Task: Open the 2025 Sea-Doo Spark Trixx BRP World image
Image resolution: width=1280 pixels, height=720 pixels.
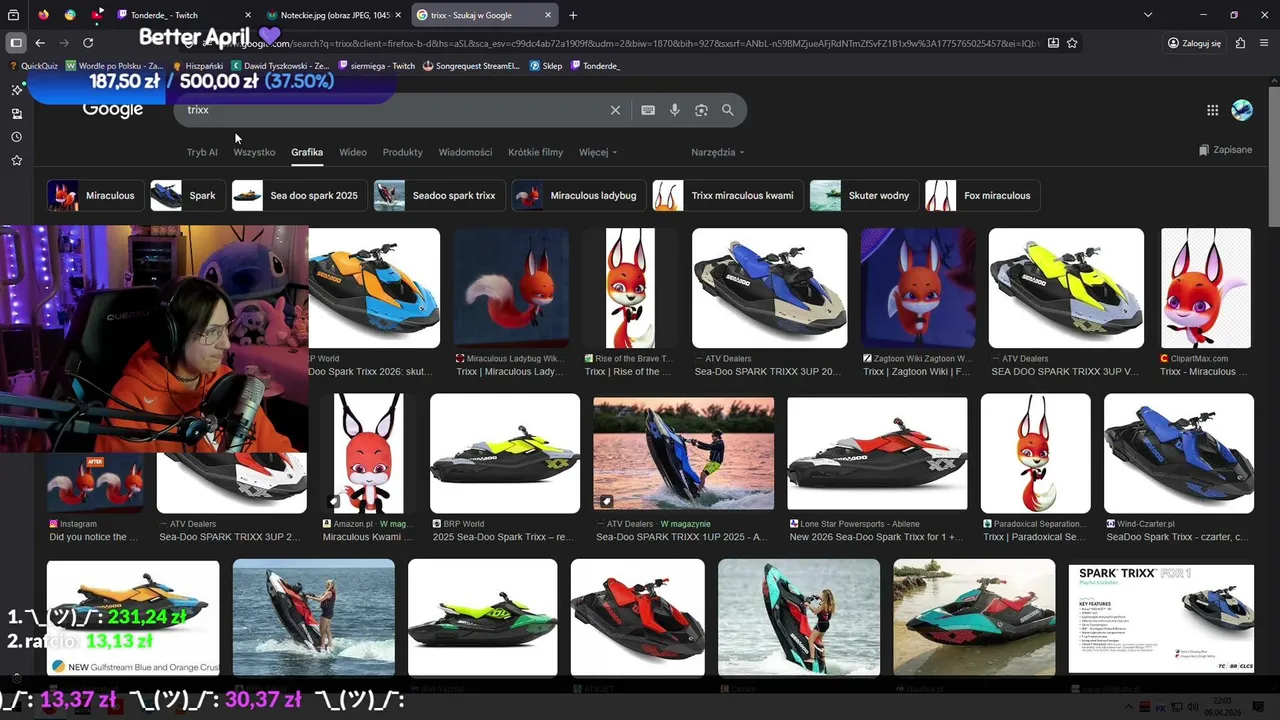Action: click(505, 452)
